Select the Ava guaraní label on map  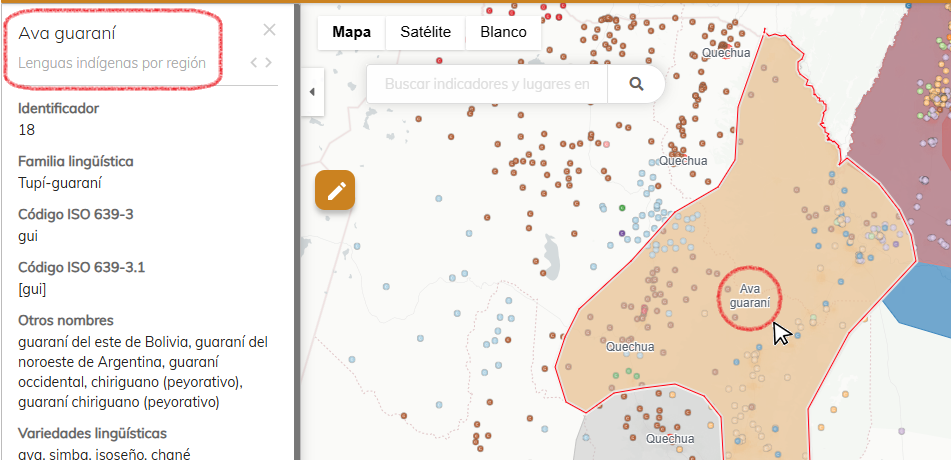pyautogui.click(x=750, y=295)
